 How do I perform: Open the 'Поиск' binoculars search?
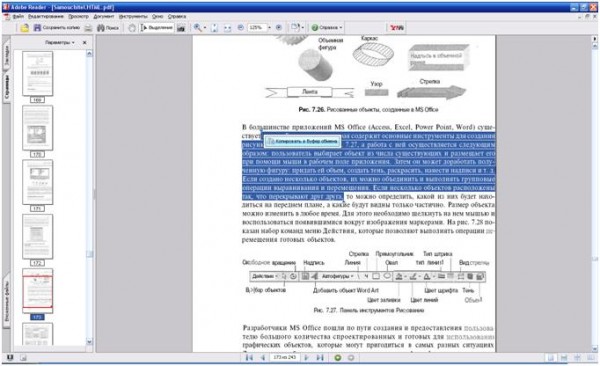pyautogui.click(x=108, y=28)
